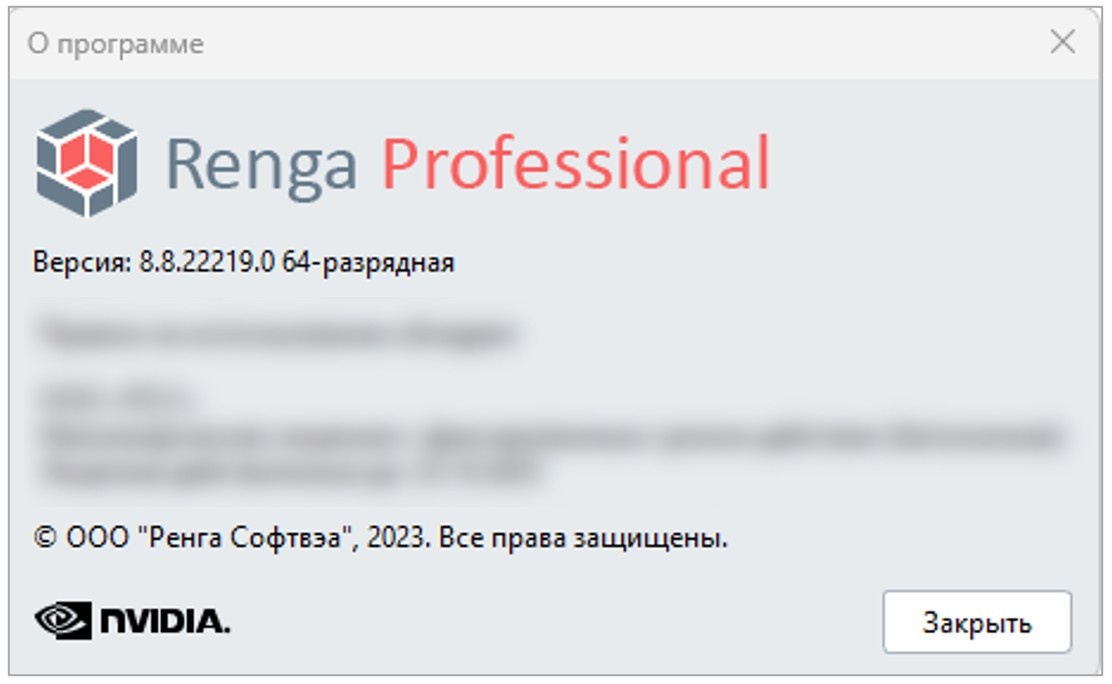Screen dimensions: 1112x684
Task: Click the first blurred license line
Action: coord(278,333)
